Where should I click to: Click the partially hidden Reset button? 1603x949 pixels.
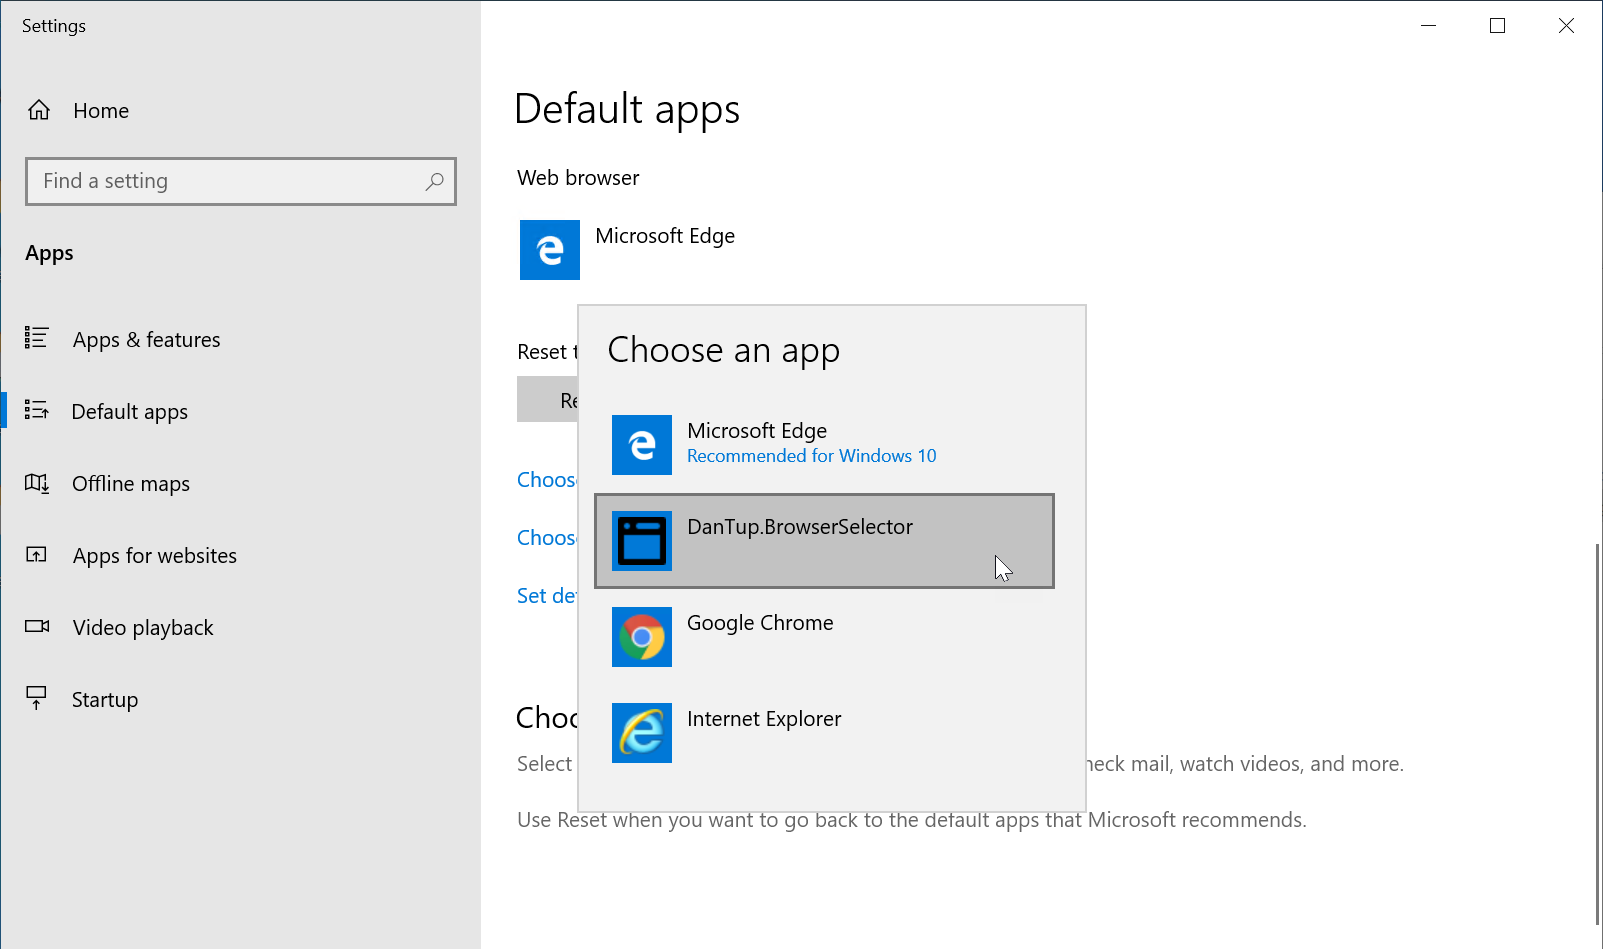click(x=547, y=399)
